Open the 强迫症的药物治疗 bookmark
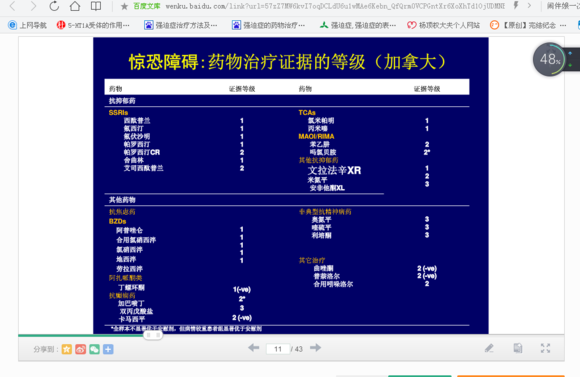 pyautogui.click(x=269, y=25)
